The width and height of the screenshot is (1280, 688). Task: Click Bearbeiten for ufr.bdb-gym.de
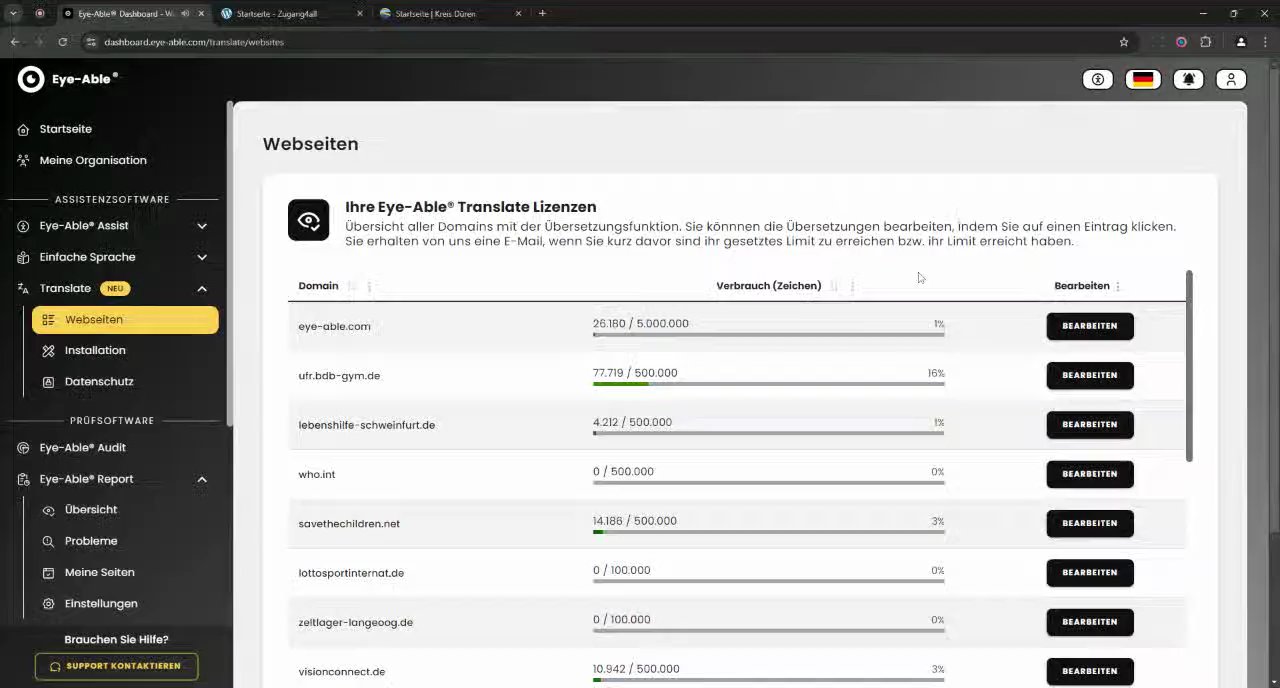pos(1089,376)
